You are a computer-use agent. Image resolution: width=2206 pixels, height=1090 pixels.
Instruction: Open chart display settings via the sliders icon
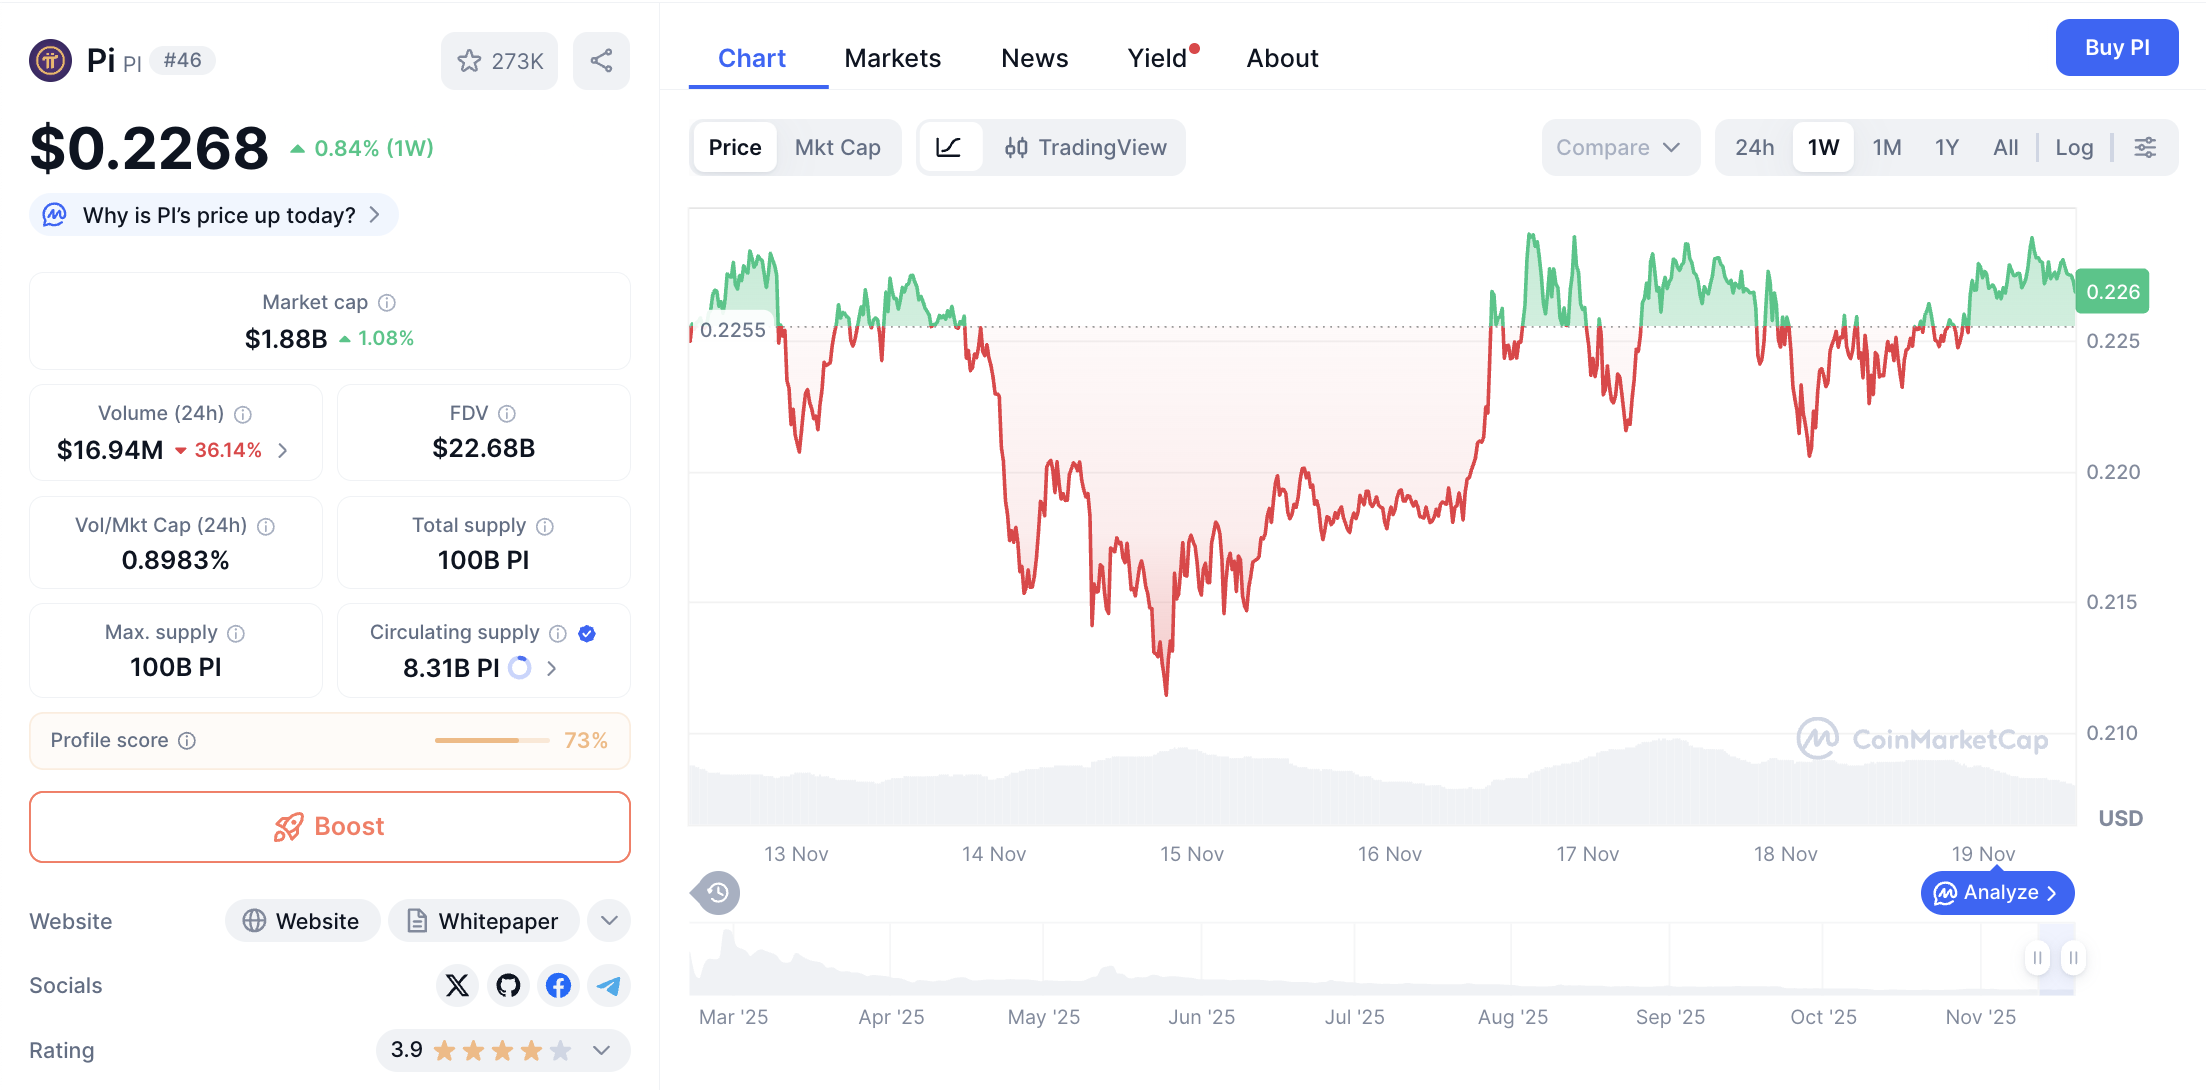(2146, 147)
